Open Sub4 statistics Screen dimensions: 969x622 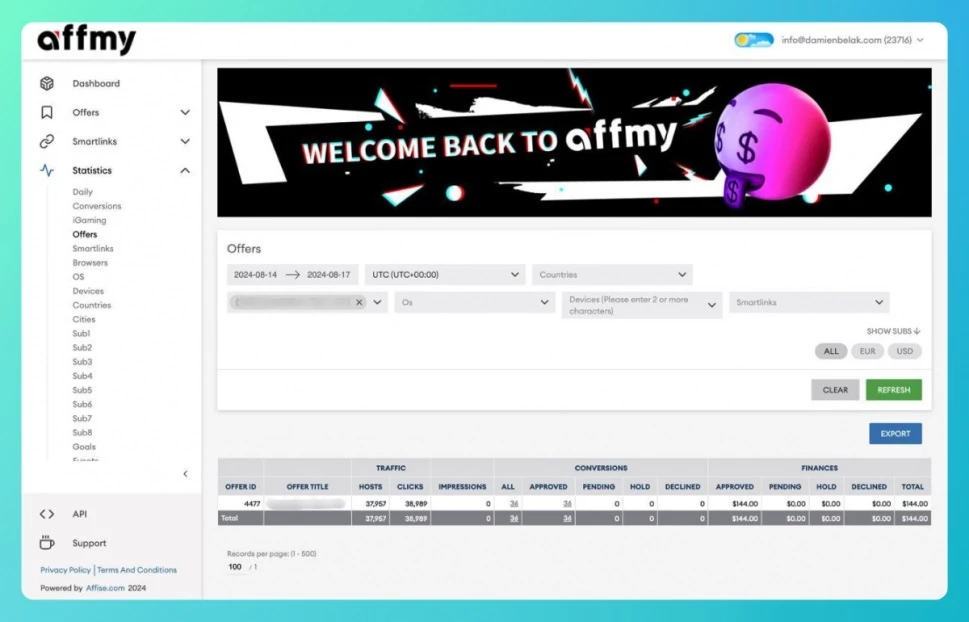pyautogui.click(x=82, y=376)
